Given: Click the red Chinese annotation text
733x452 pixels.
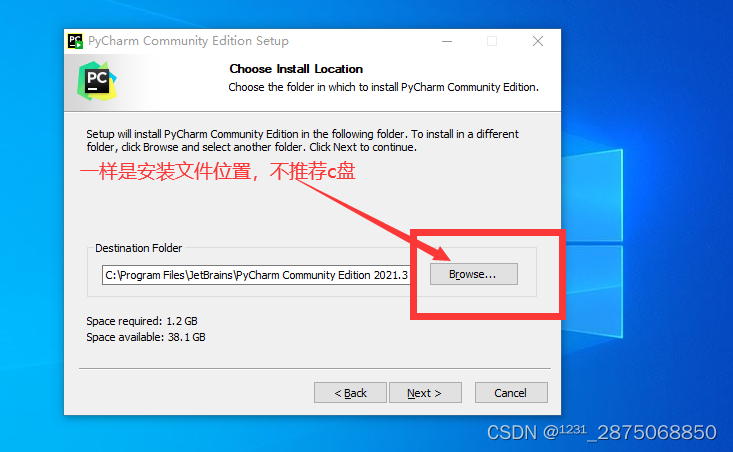Looking at the screenshot, I should (218, 172).
